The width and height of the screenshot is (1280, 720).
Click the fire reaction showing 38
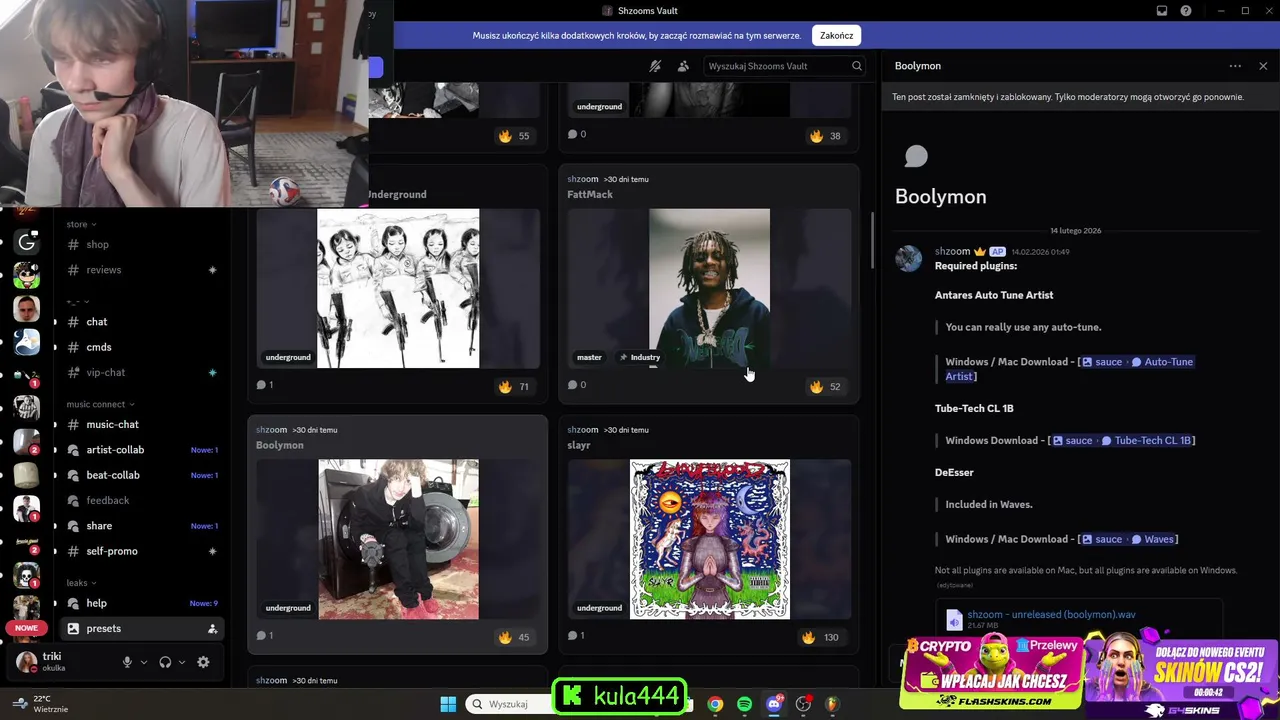[825, 135]
